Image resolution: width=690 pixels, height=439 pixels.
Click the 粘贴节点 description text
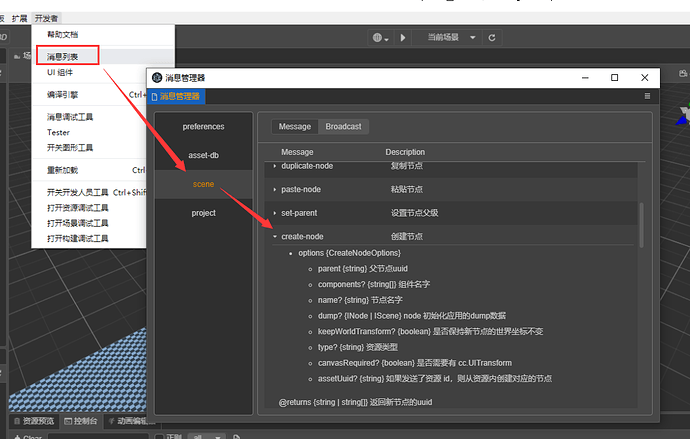click(407, 190)
